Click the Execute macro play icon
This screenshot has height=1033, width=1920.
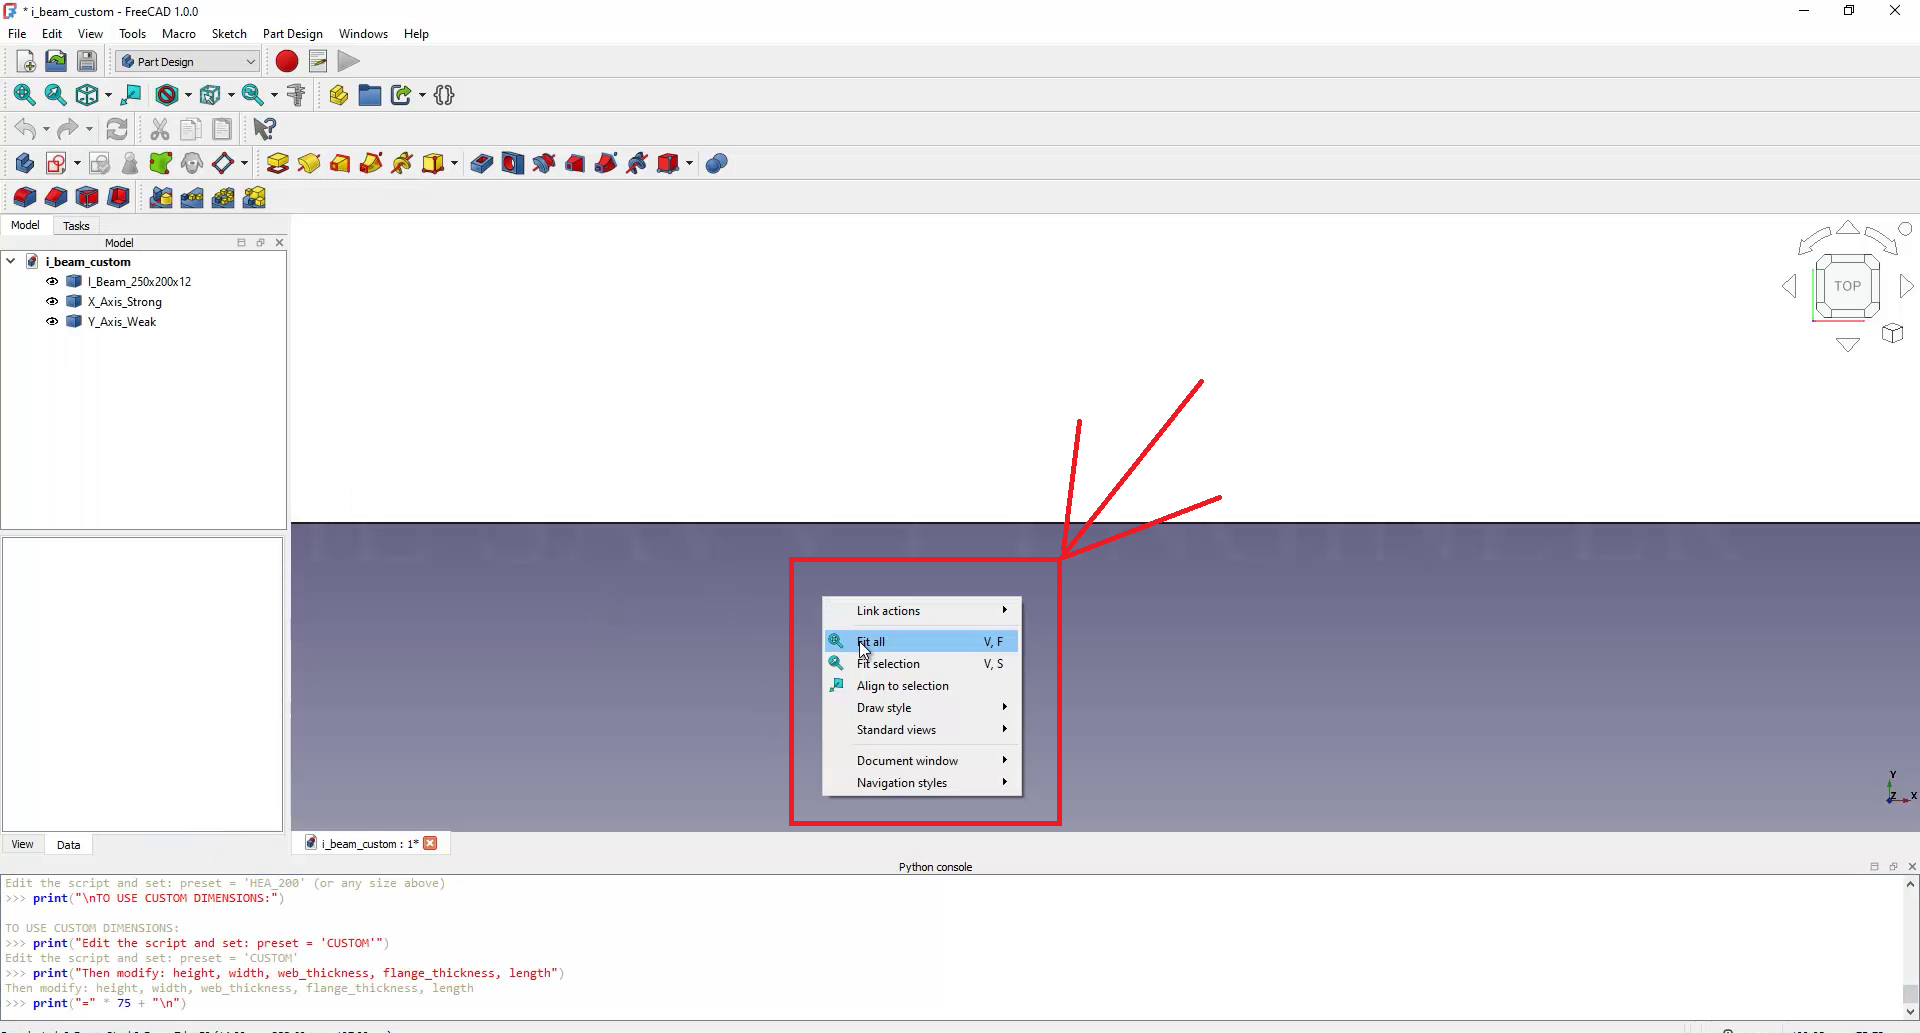coord(348,62)
